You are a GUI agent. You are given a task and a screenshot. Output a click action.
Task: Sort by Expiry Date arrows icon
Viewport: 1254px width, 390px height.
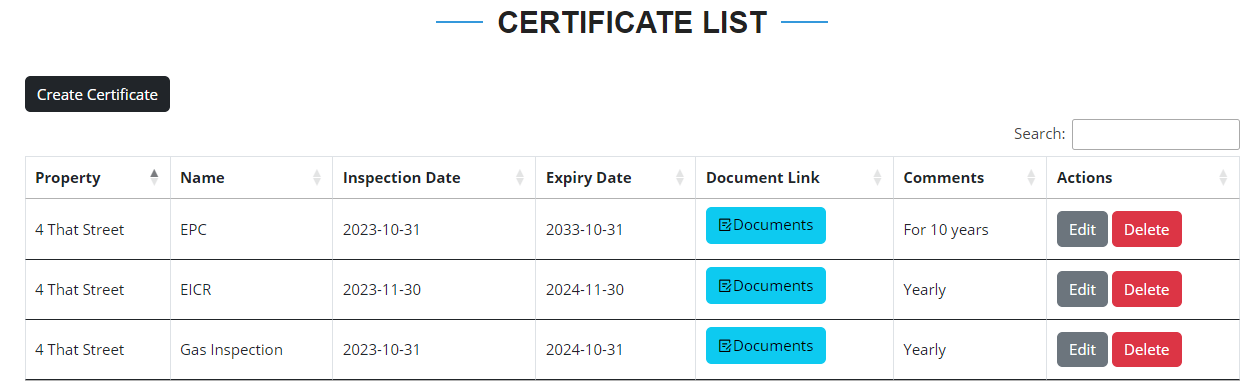tap(680, 178)
